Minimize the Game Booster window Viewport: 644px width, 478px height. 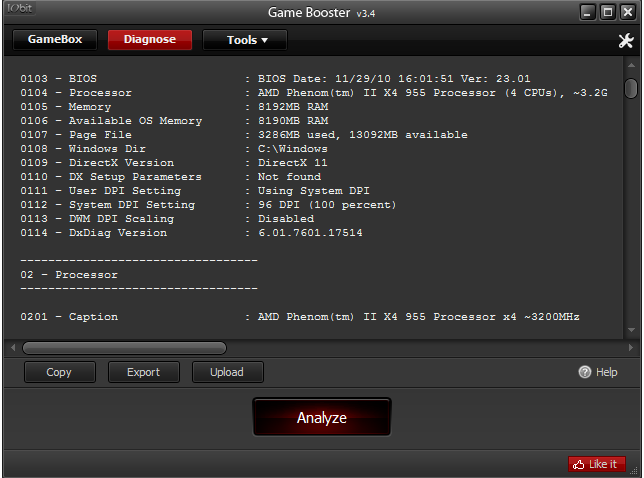point(587,12)
